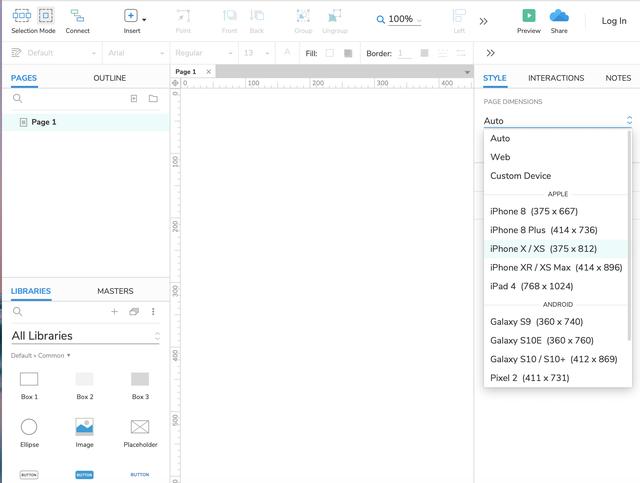The height and width of the screenshot is (483, 640).
Task: Open the library options kebab menu
Action: 153,312
